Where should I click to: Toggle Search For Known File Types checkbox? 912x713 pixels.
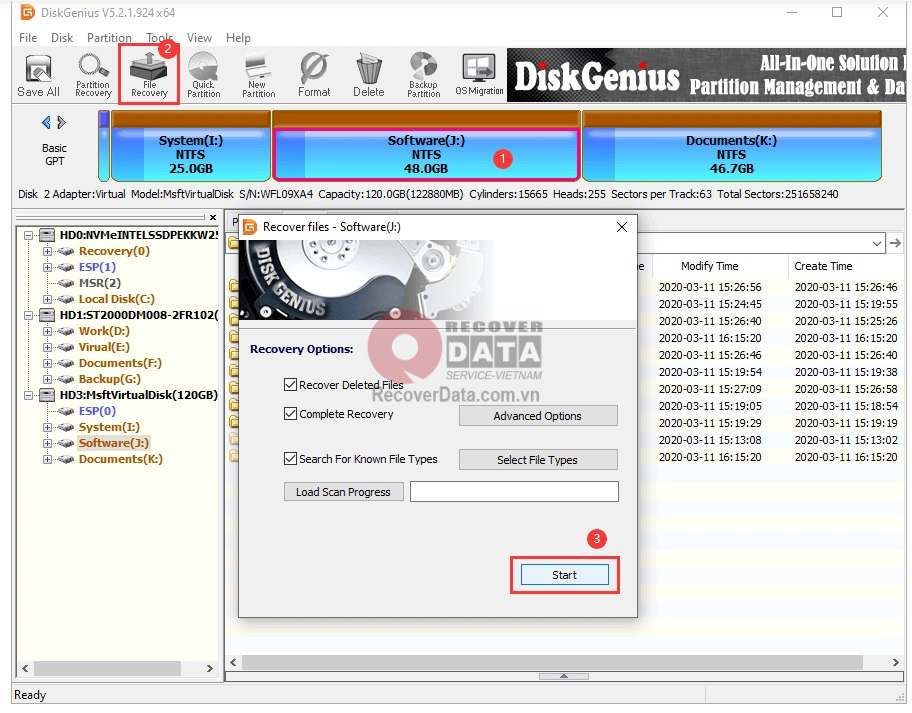click(x=290, y=458)
